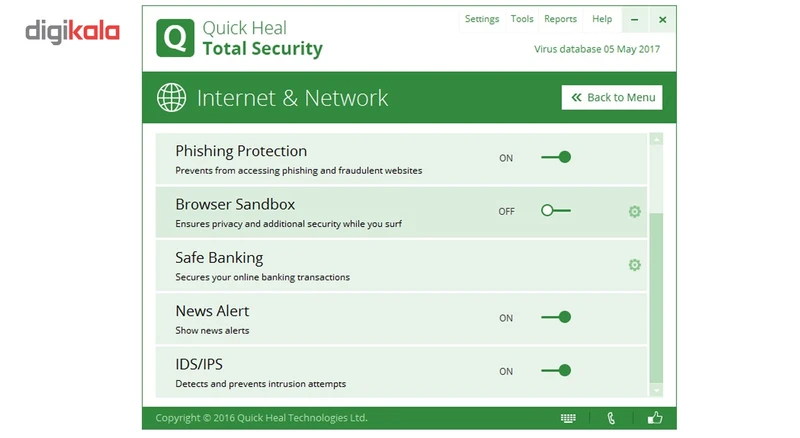Disable Phishing Protection toggle
The image size is (800, 438).
pos(556,157)
